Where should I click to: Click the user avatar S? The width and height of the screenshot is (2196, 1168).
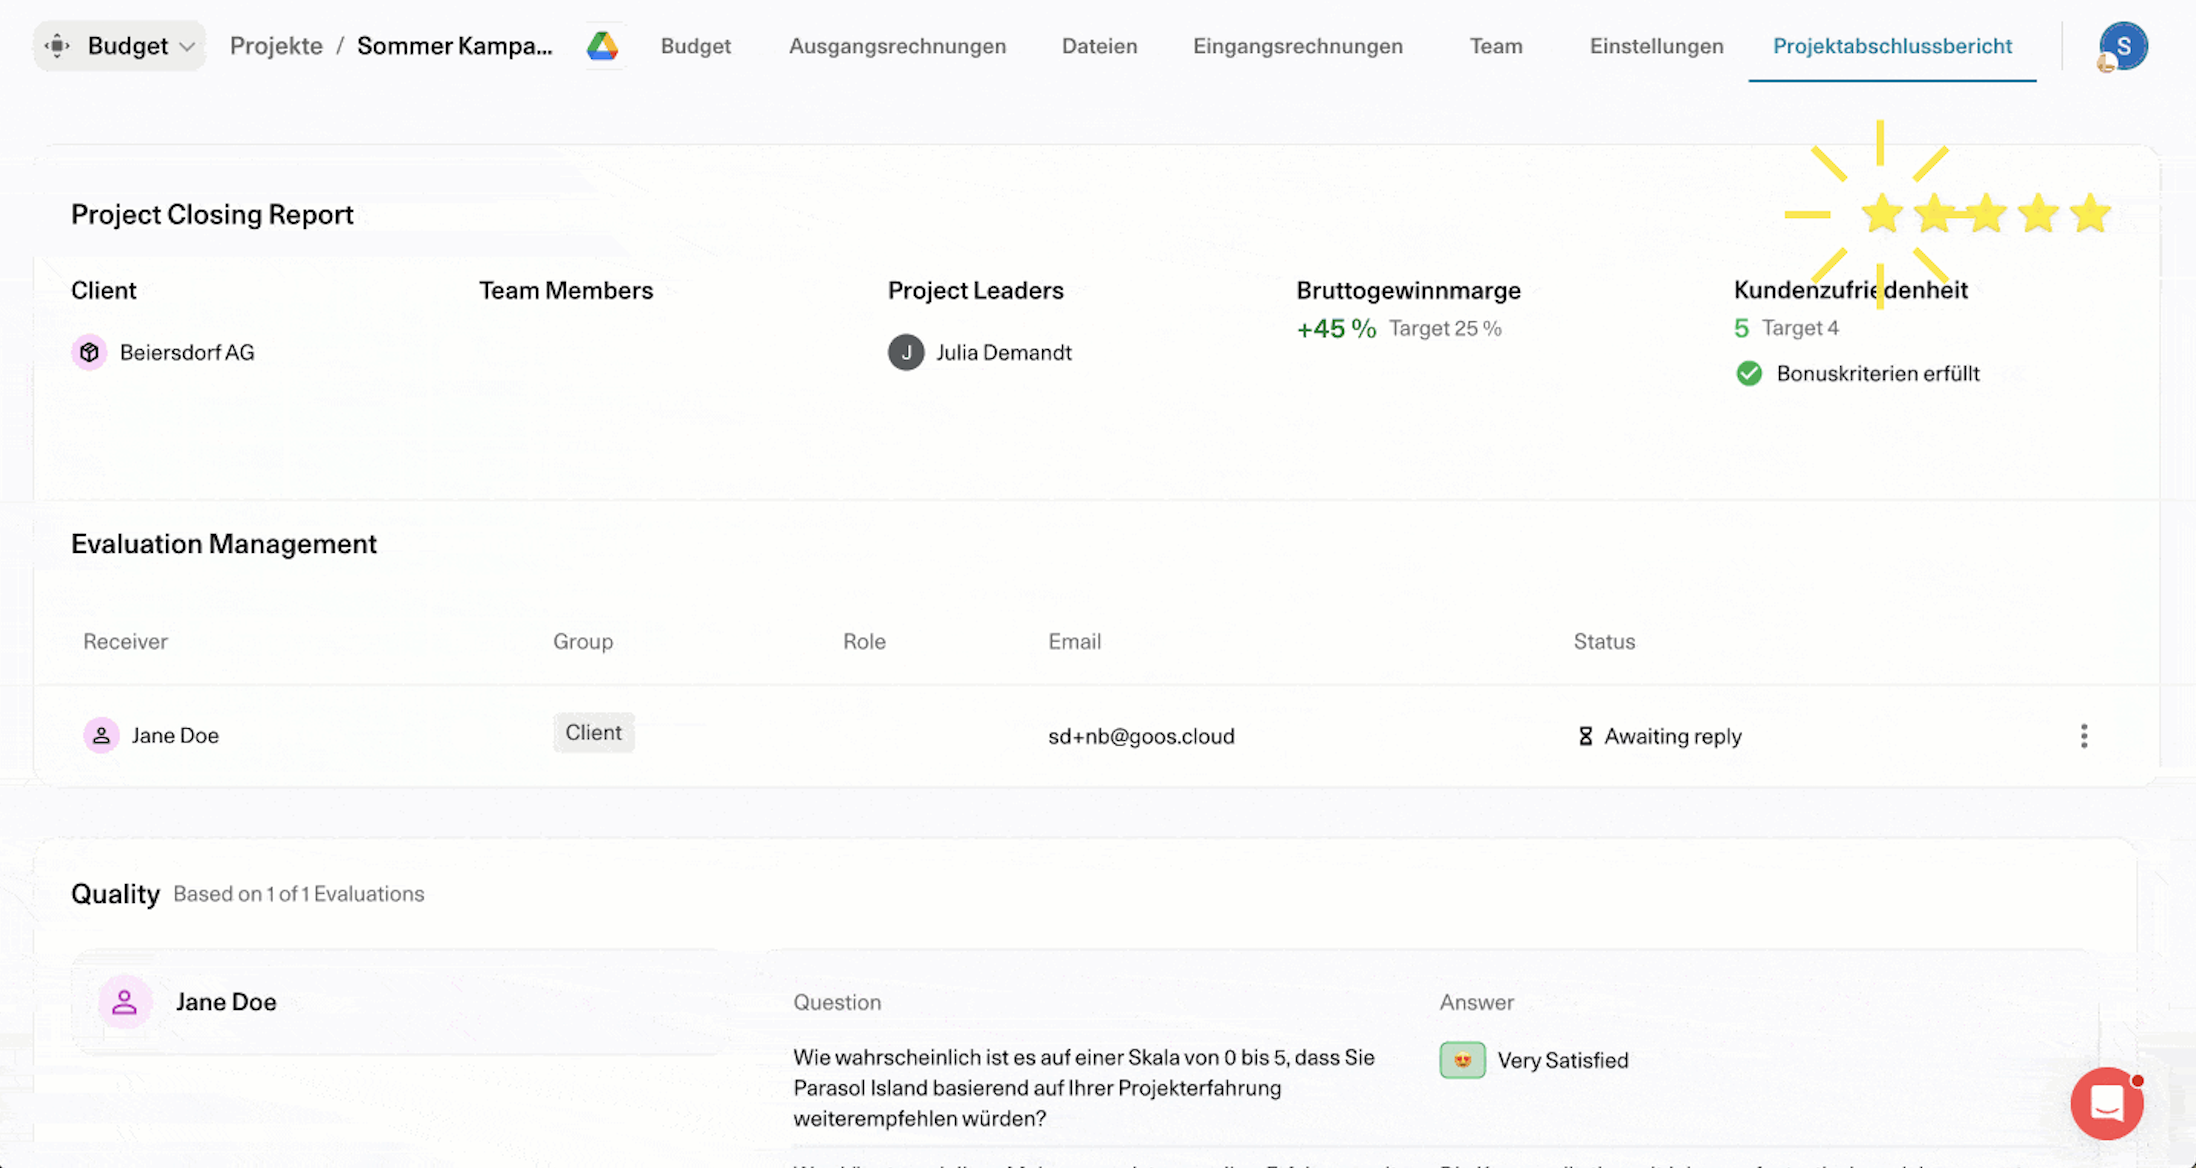point(2122,46)
